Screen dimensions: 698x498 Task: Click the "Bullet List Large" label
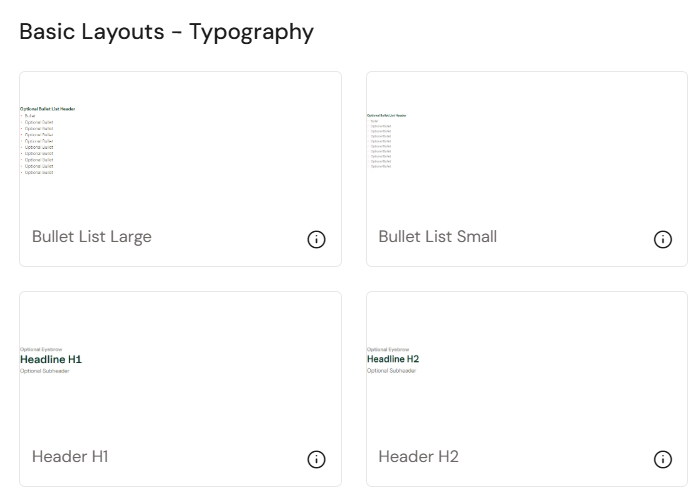[92, 237]
